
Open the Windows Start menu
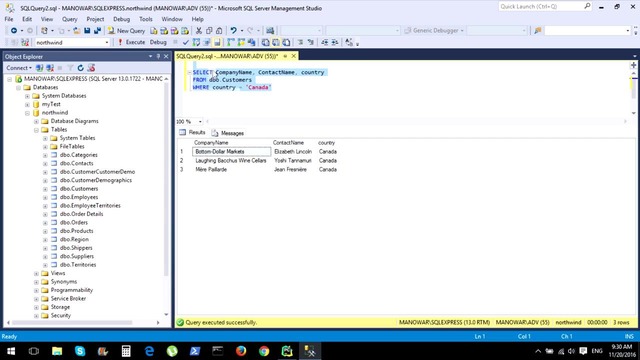[11, 351]
